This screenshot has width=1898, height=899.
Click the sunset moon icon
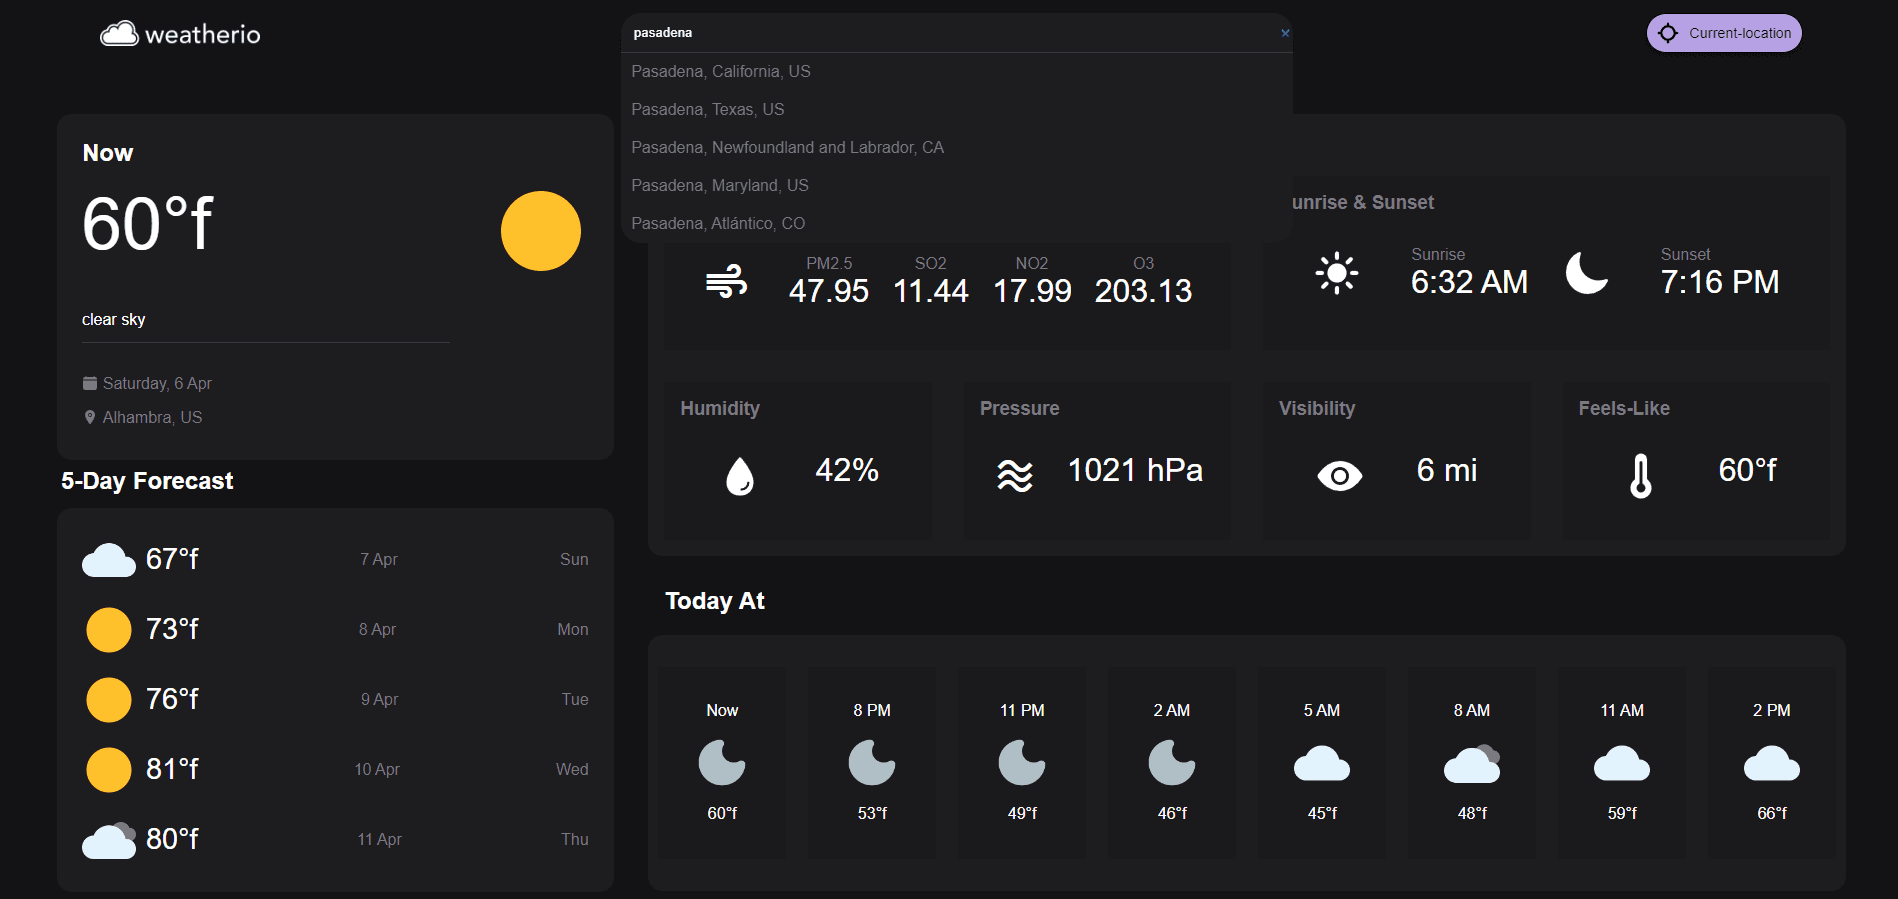[x=1587, y=273]
